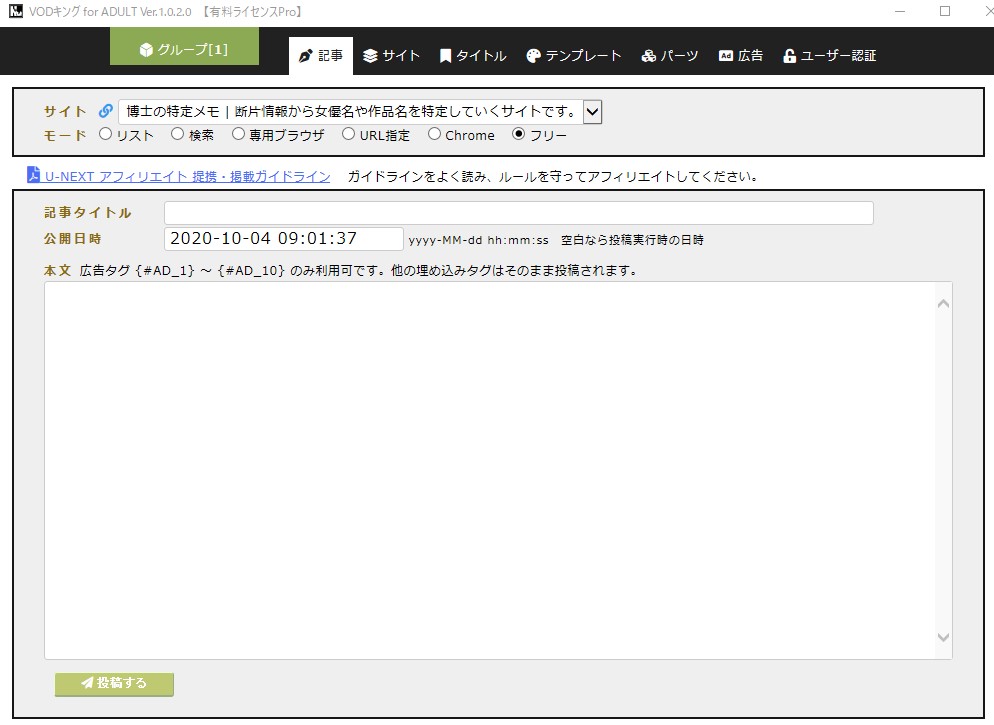Viewport: 994px width, 725px height.
Task: Click the link chain icon beside サイト
Action: pyautogui.click(x=106, y=111)
